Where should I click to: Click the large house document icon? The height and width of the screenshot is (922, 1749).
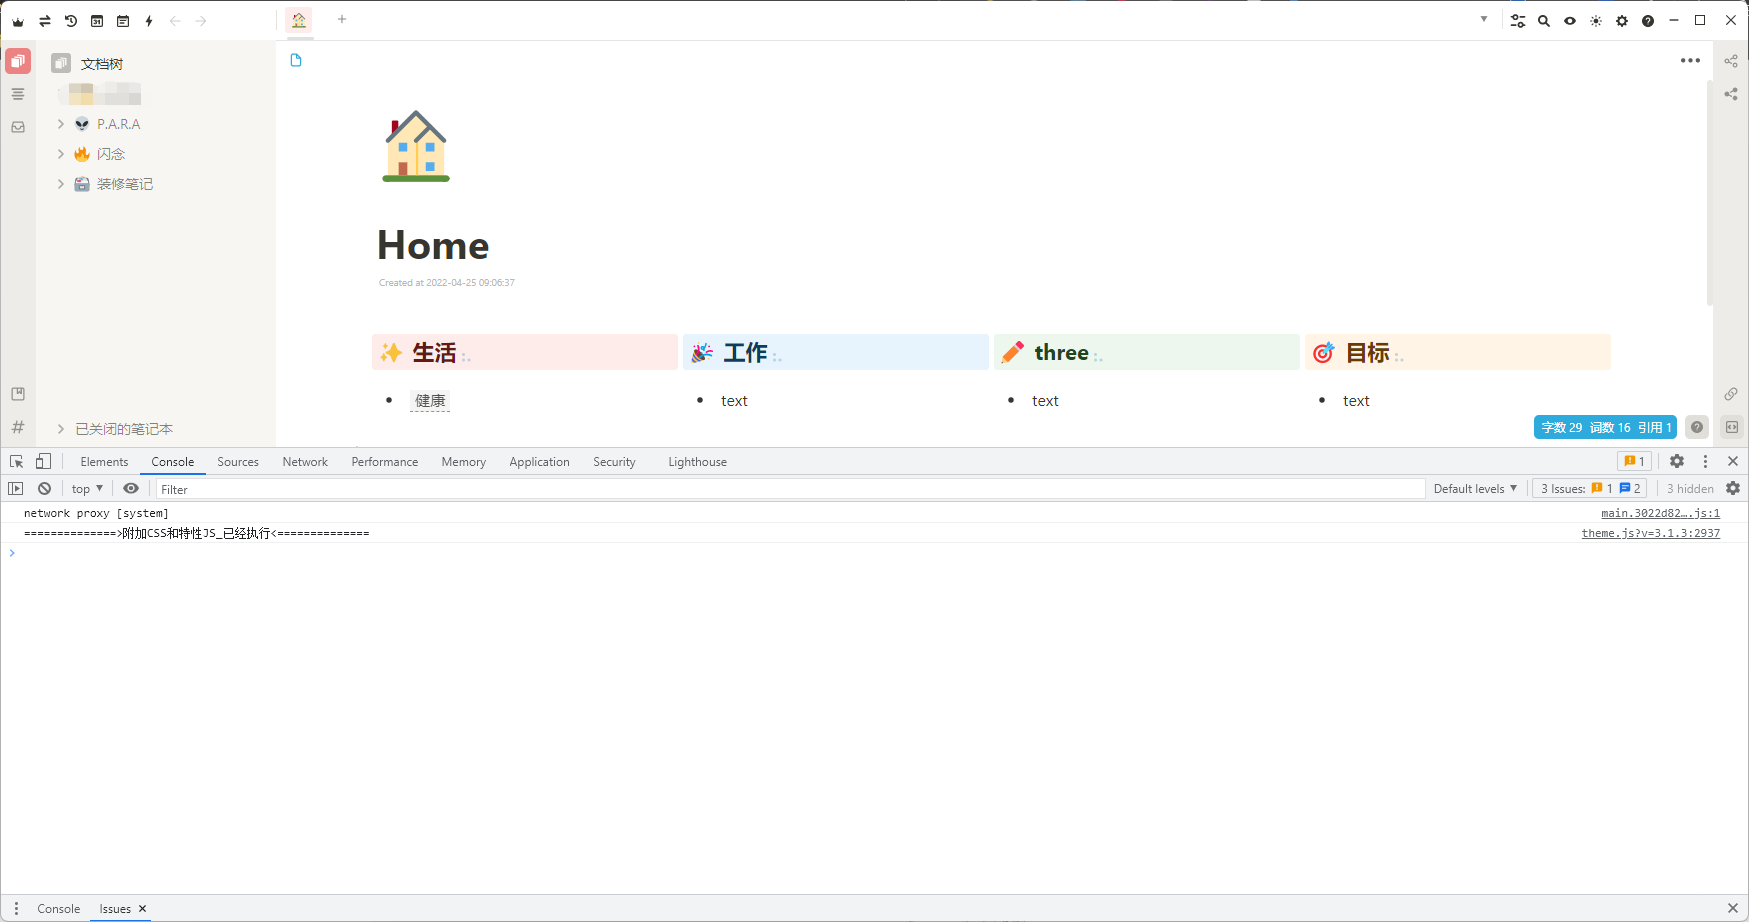(x=416, y=146)
